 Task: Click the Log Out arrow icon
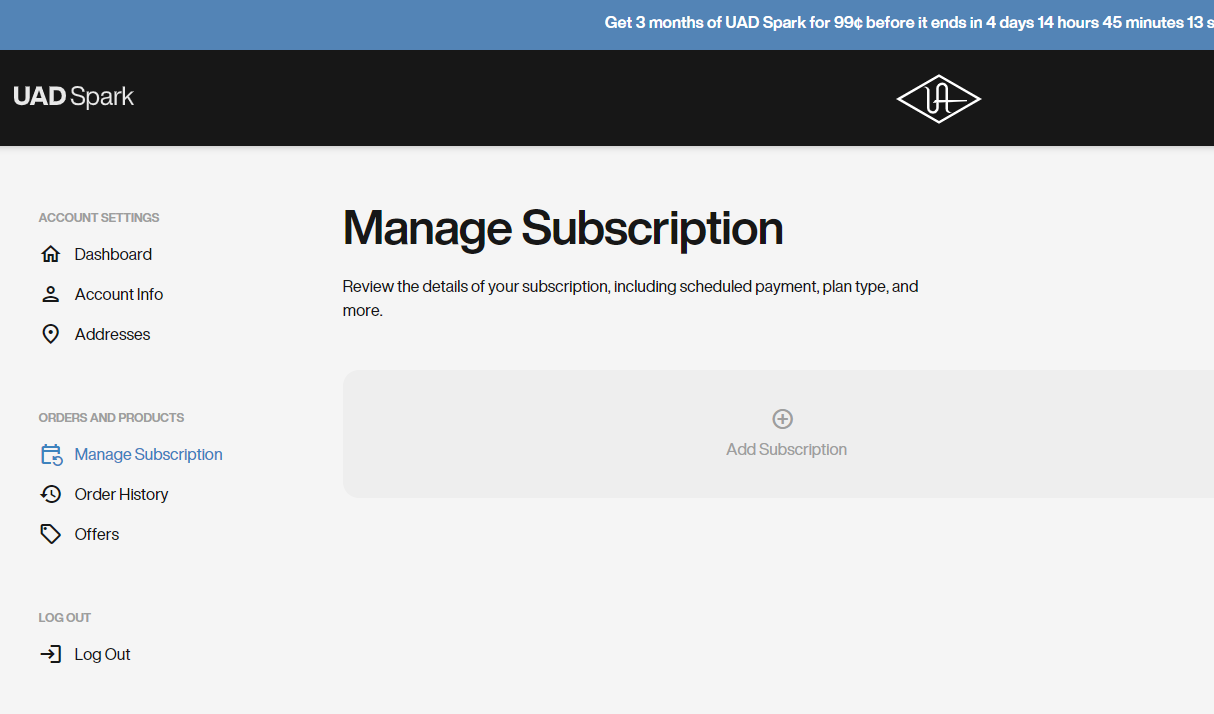point(50,654)
